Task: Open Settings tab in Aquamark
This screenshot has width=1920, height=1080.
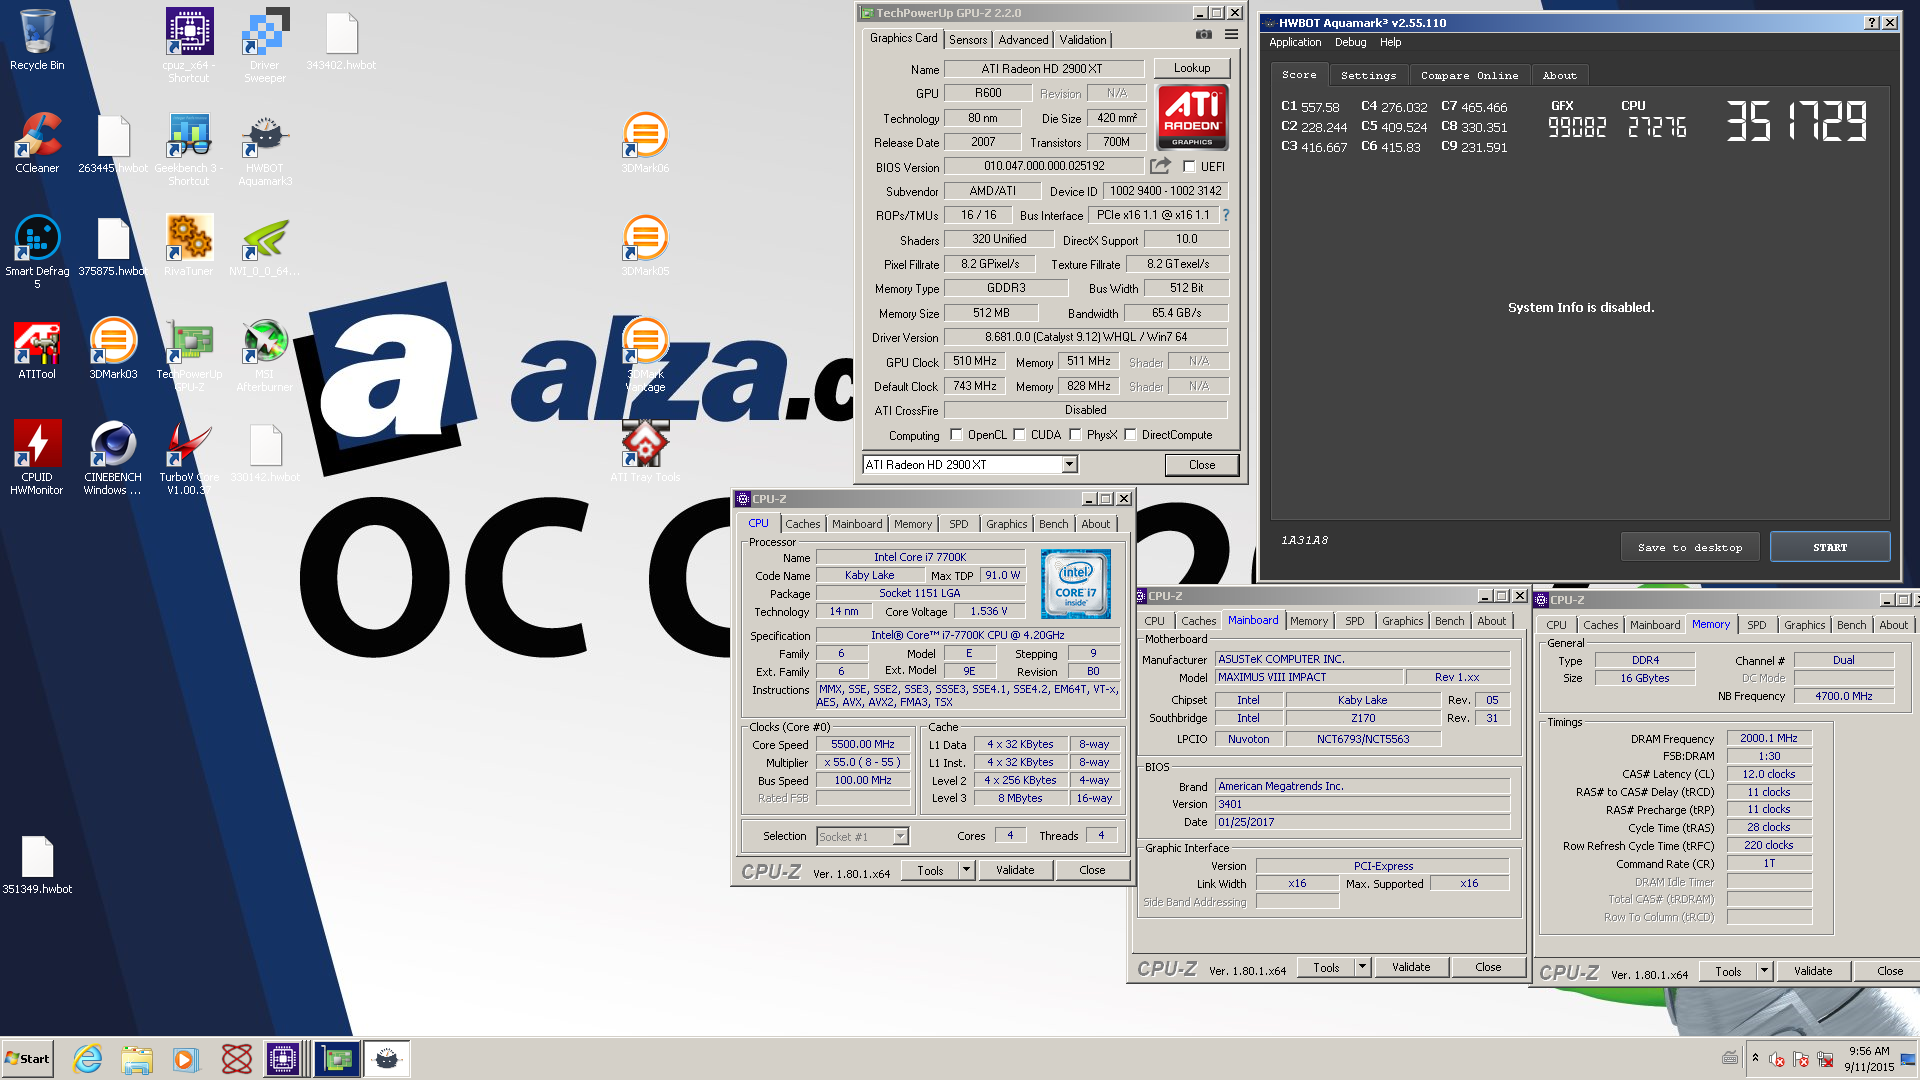Action: click(1368, 76)
